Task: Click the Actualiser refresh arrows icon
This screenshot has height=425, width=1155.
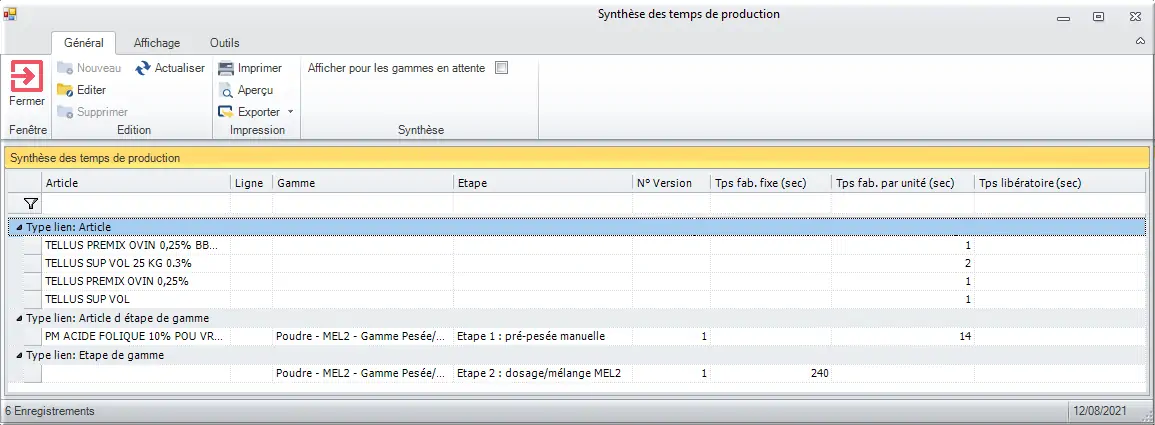Action: pos(143,68)
